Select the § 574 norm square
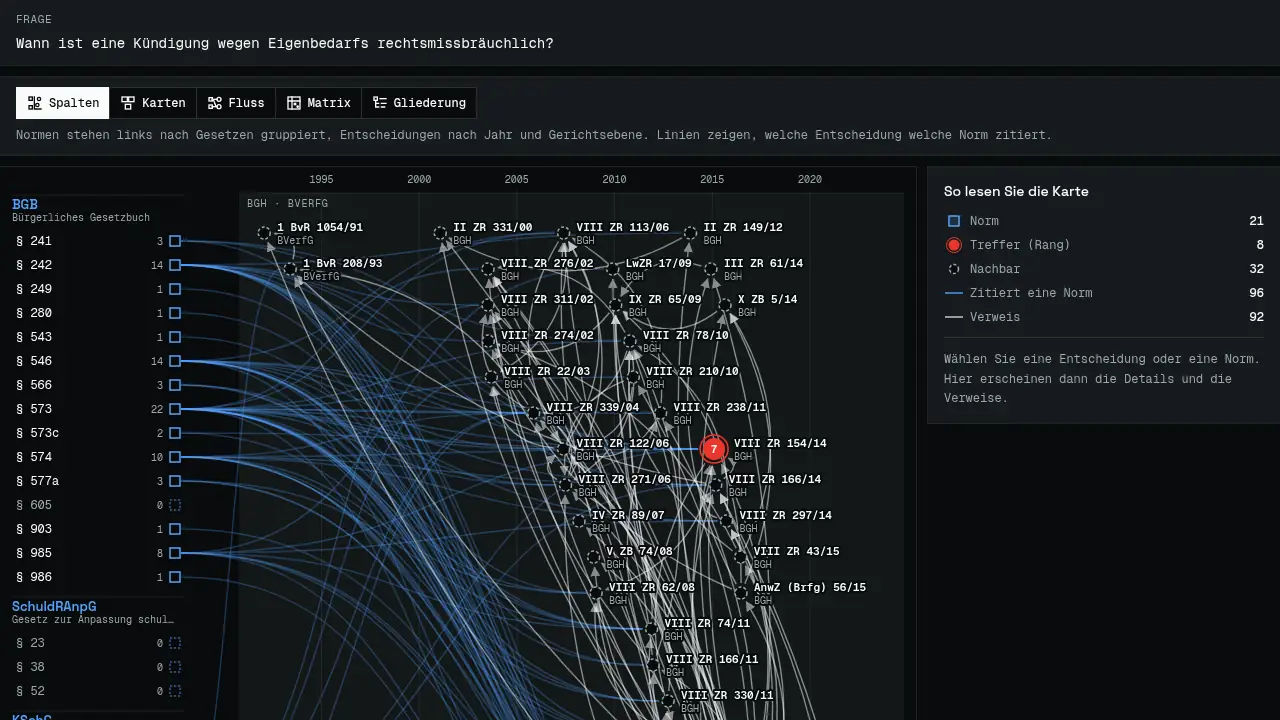 tap(175, 457)
